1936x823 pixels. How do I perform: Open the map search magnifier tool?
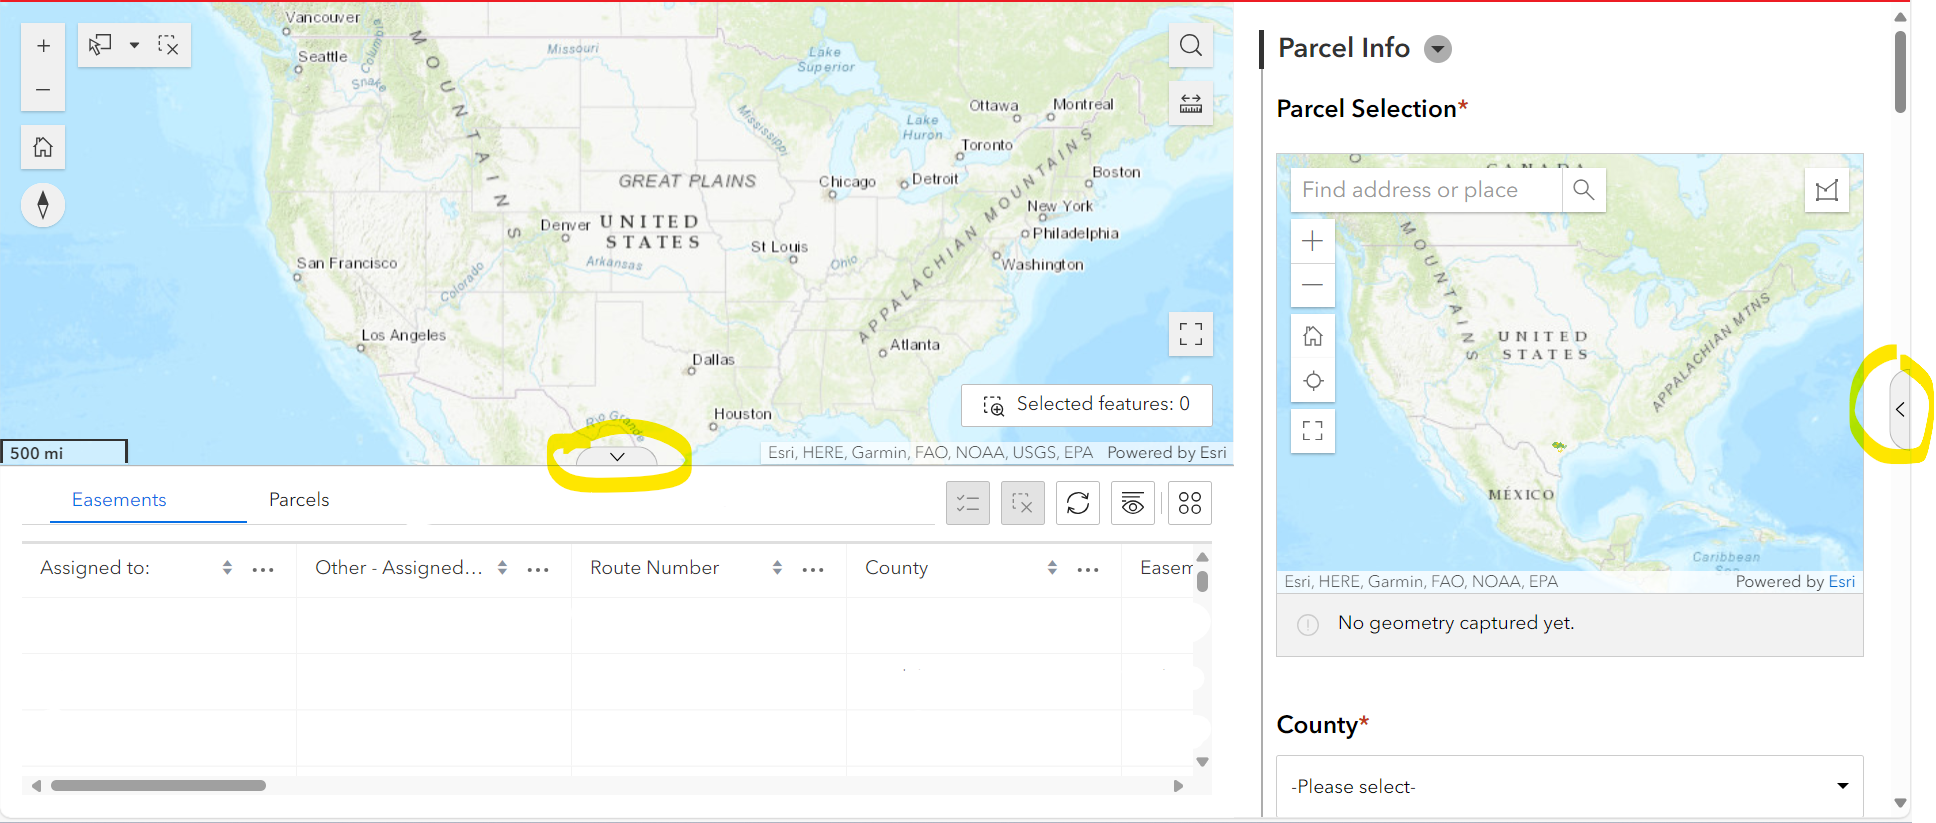pos(1190,45)
